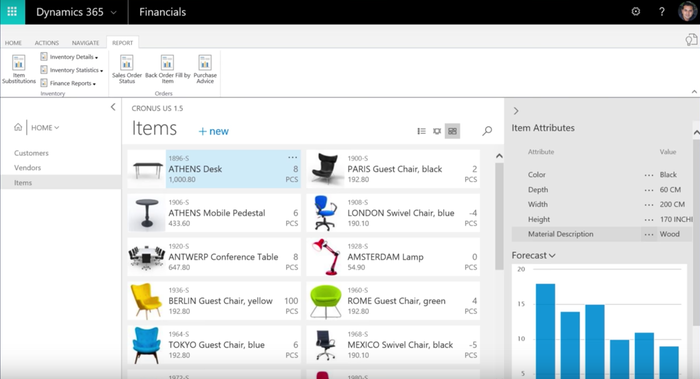Open settings gear in top bar

pos(636,12)
